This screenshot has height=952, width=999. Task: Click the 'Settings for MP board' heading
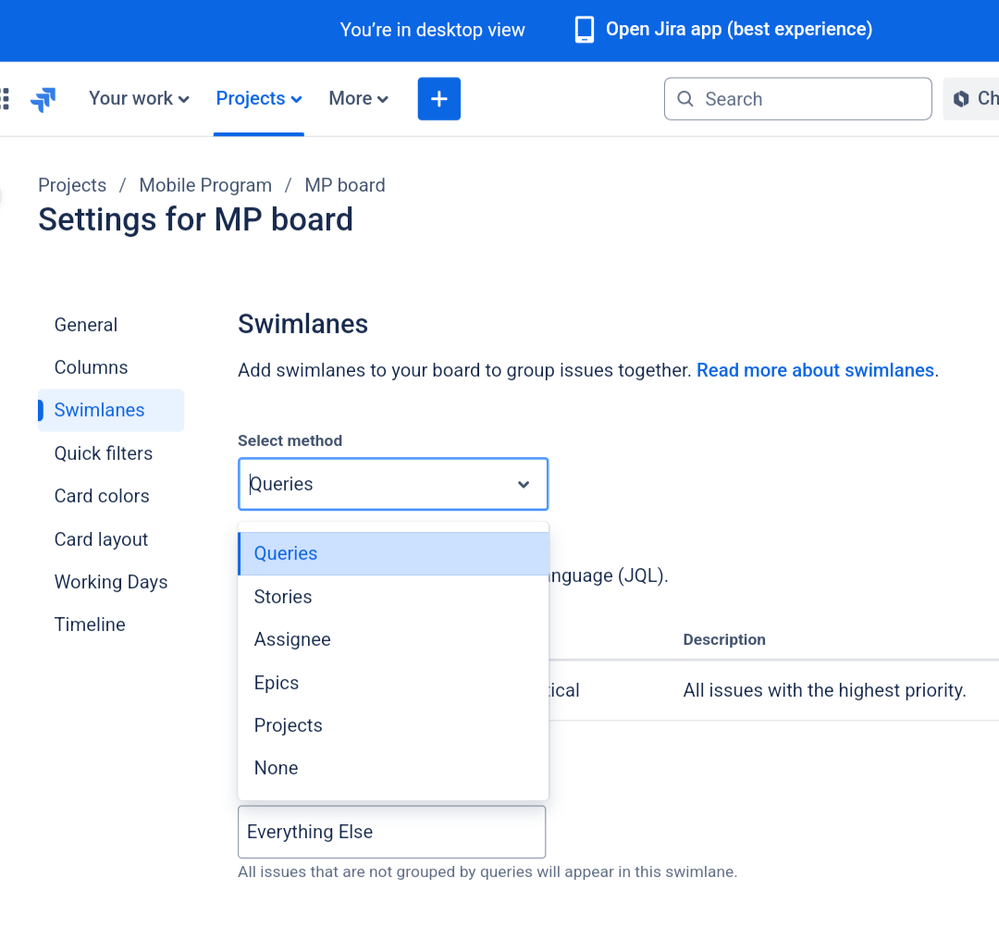[x=196, y=220]
